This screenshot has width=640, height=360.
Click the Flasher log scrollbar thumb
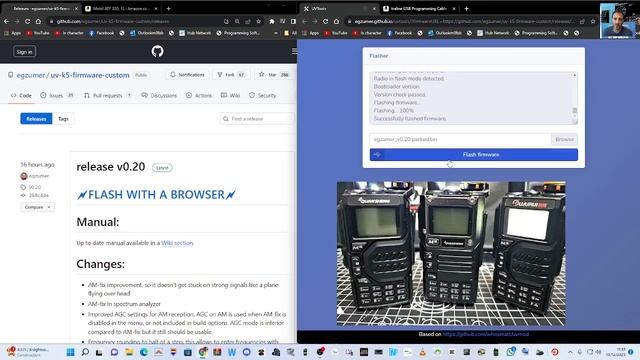tap(574, 111)
